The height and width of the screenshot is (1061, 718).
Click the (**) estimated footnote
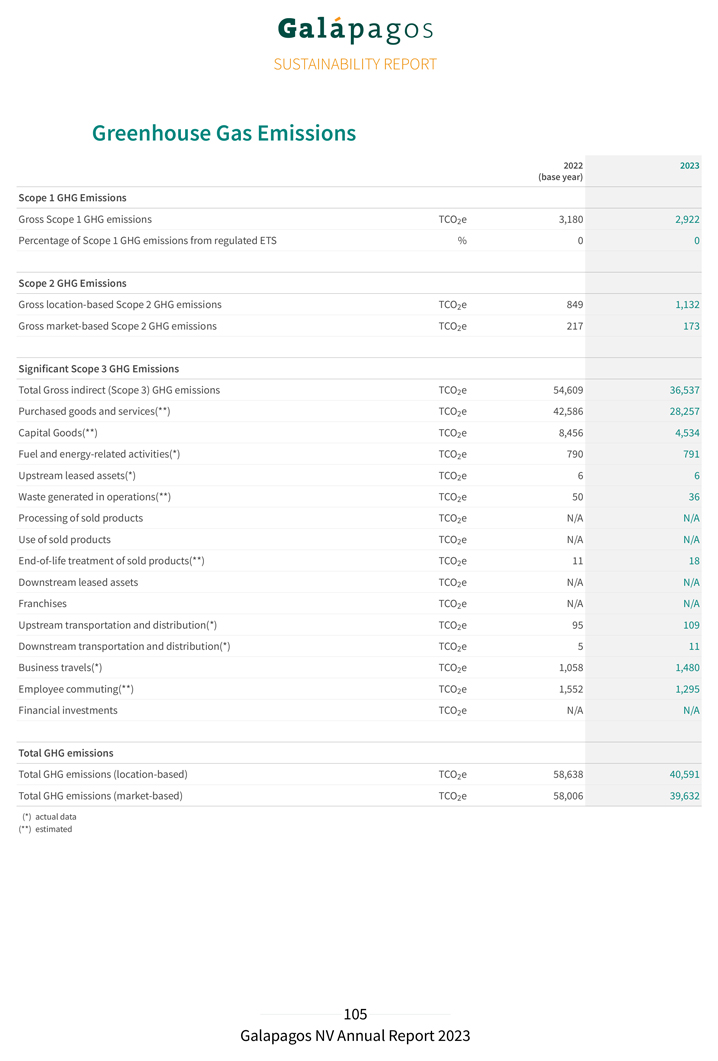(x=46, y=829)
